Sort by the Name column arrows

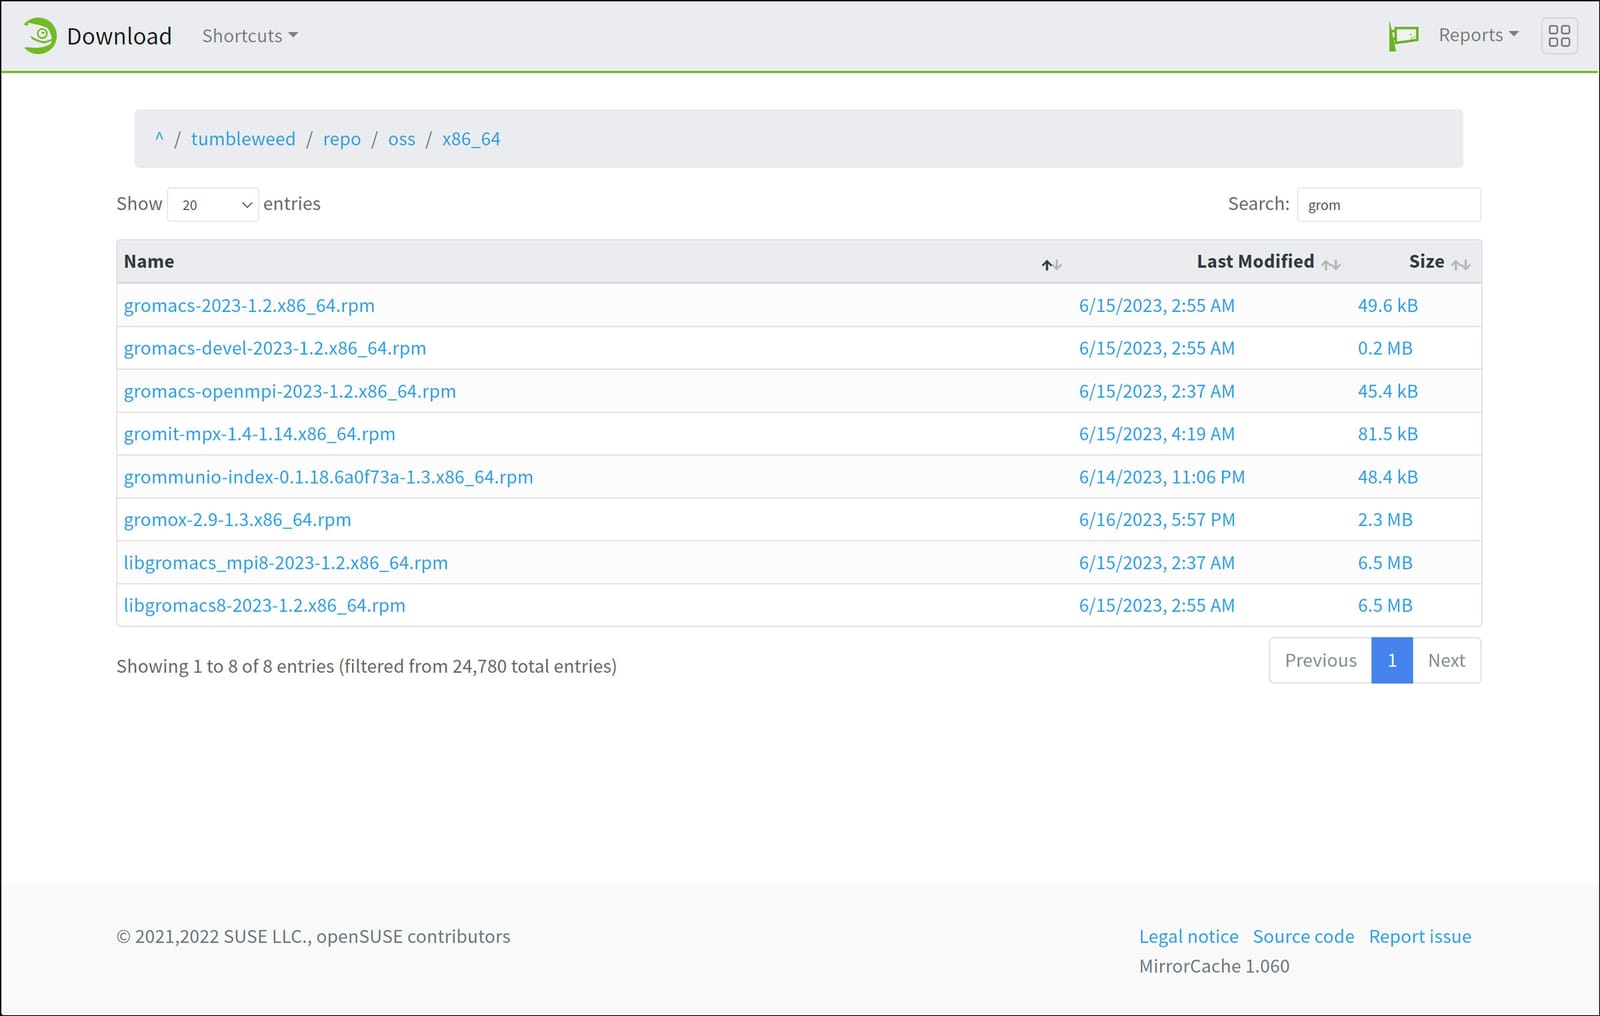click(1051, 264)
